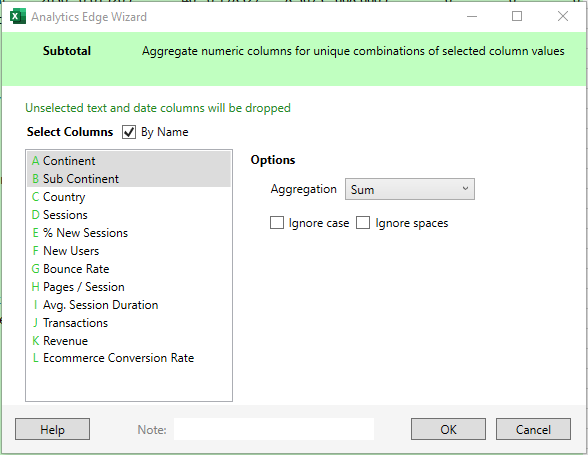The width and height of the screenshot is (588, 455).
Task: Open the Aggregation dropdown
Action: [x=410, y=189]
